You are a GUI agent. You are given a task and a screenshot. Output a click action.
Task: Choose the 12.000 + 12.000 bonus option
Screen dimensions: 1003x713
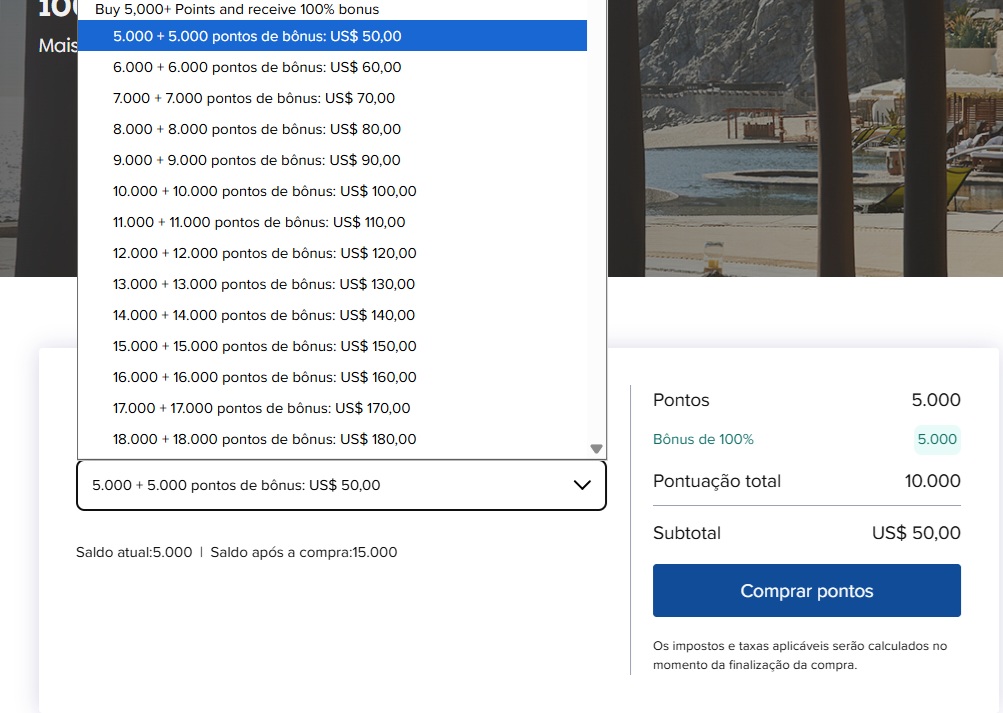[265, 253]
